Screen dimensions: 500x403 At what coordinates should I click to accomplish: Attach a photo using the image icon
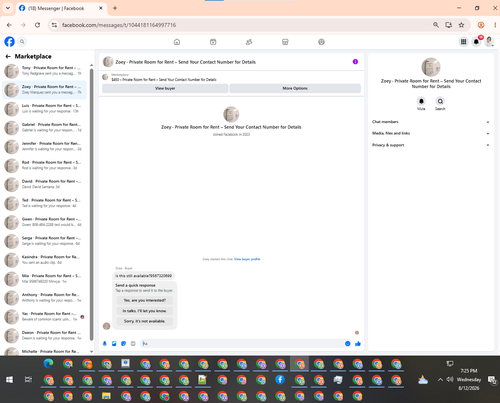pyautogui.click(x=114, y=344)
